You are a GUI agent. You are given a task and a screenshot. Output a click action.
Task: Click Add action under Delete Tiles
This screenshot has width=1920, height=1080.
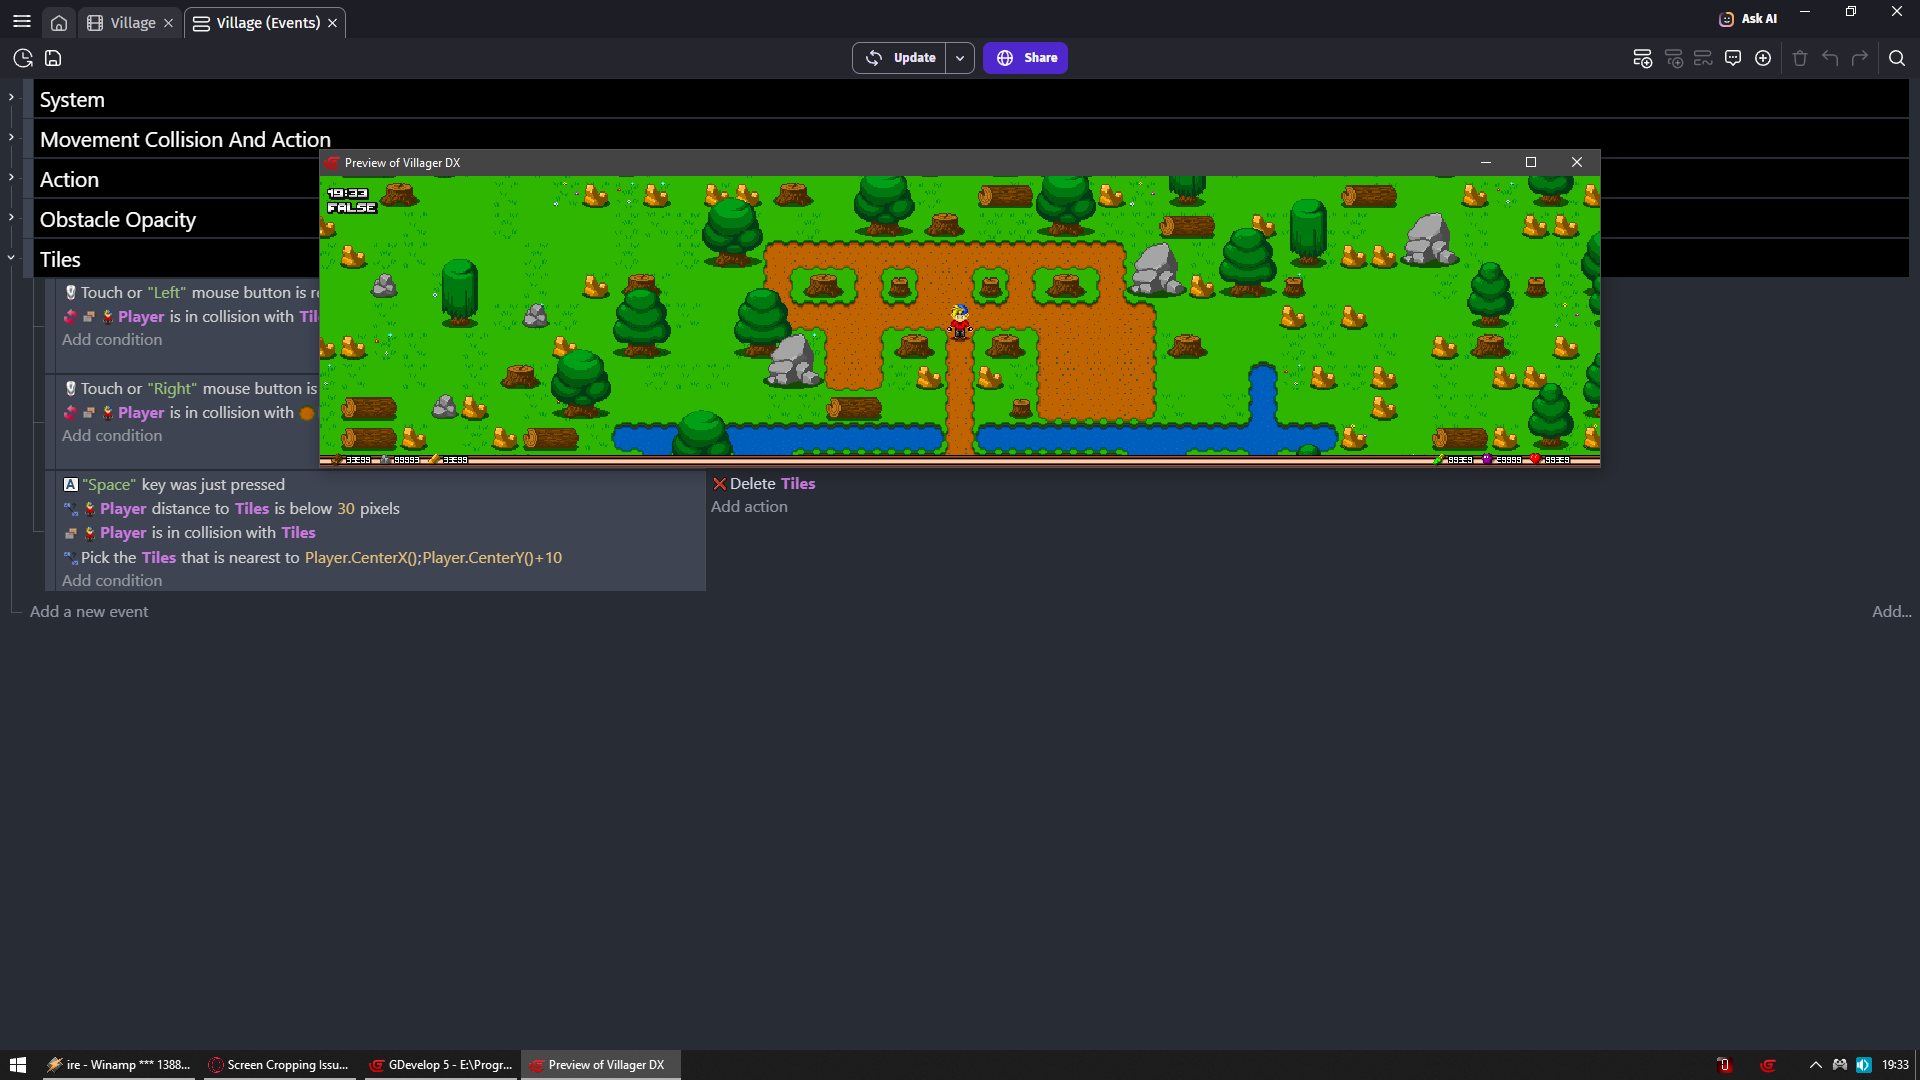click(x=748, y=507)
